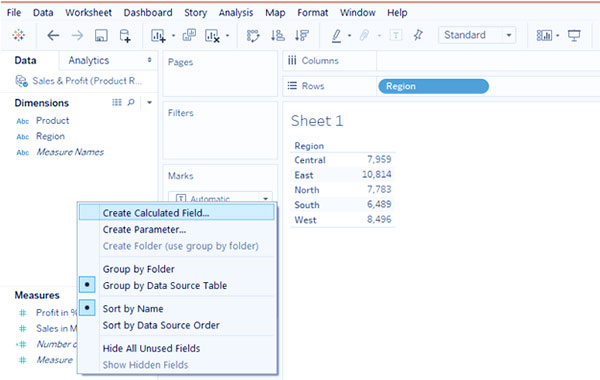Open the Dimensions pane dropdown arrow
The width and height of the screenshot is (600, 380).
pyautogui.click(x=150, y=102)
